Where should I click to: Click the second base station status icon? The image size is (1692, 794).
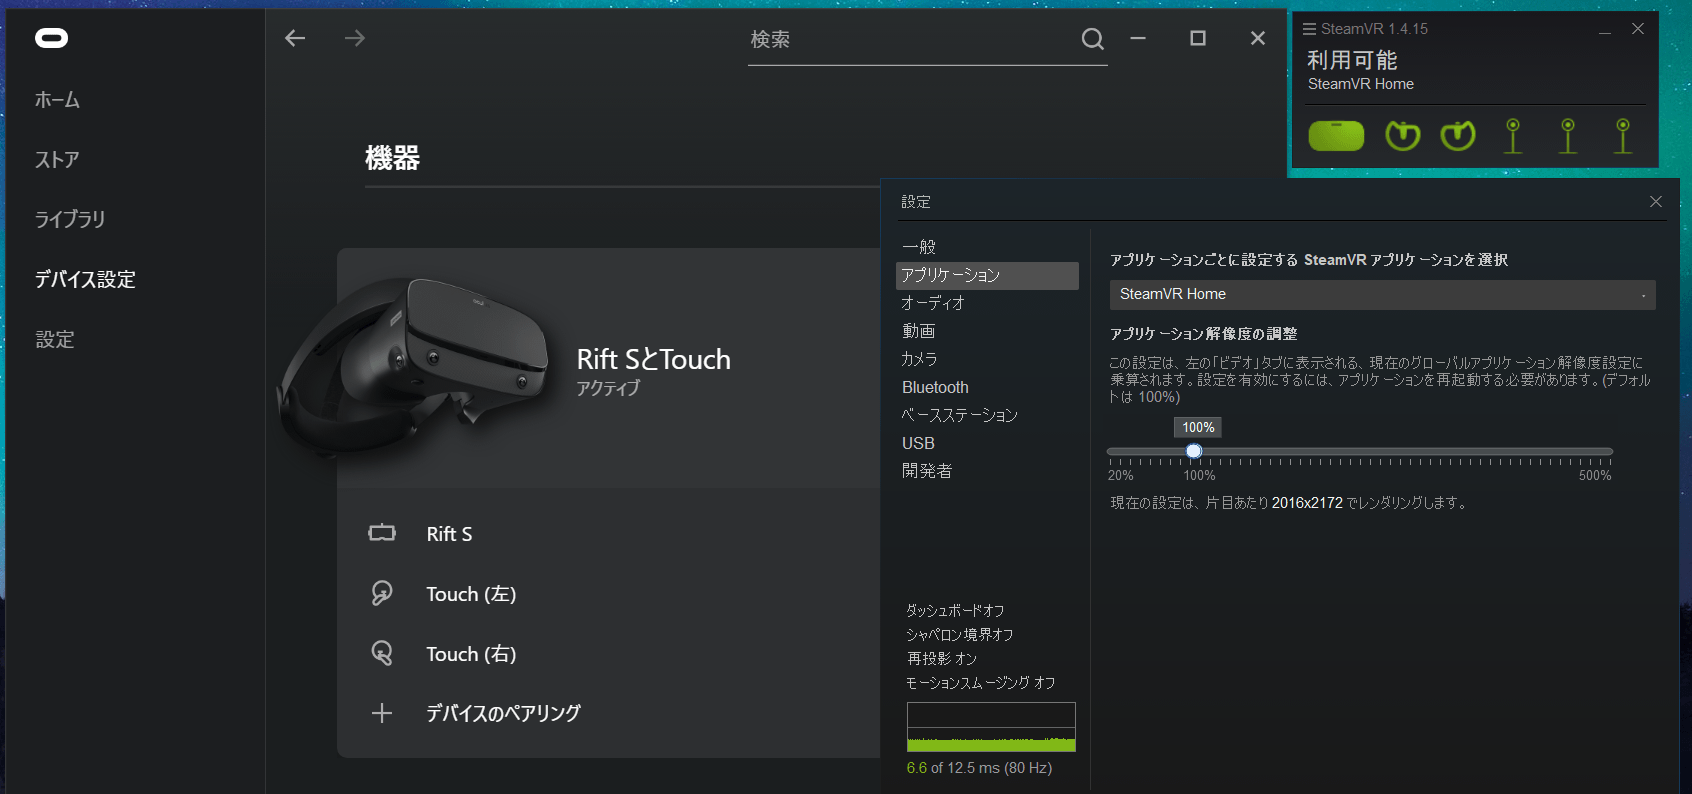1568,136
